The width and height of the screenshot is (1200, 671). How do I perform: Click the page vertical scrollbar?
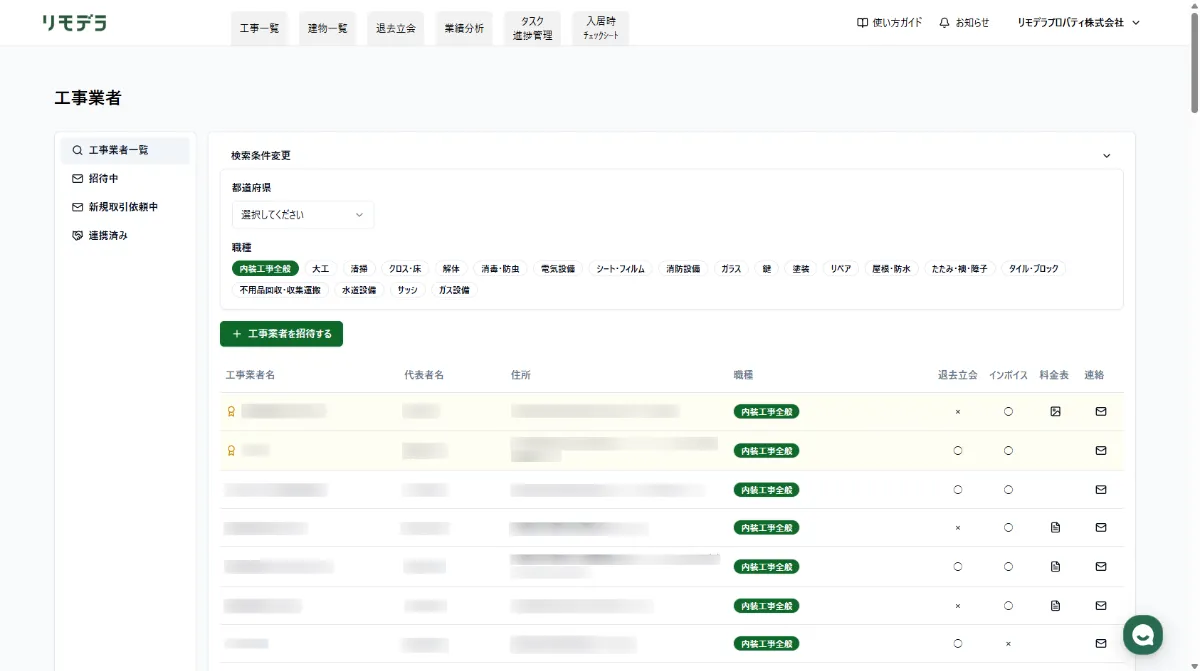1194,60
